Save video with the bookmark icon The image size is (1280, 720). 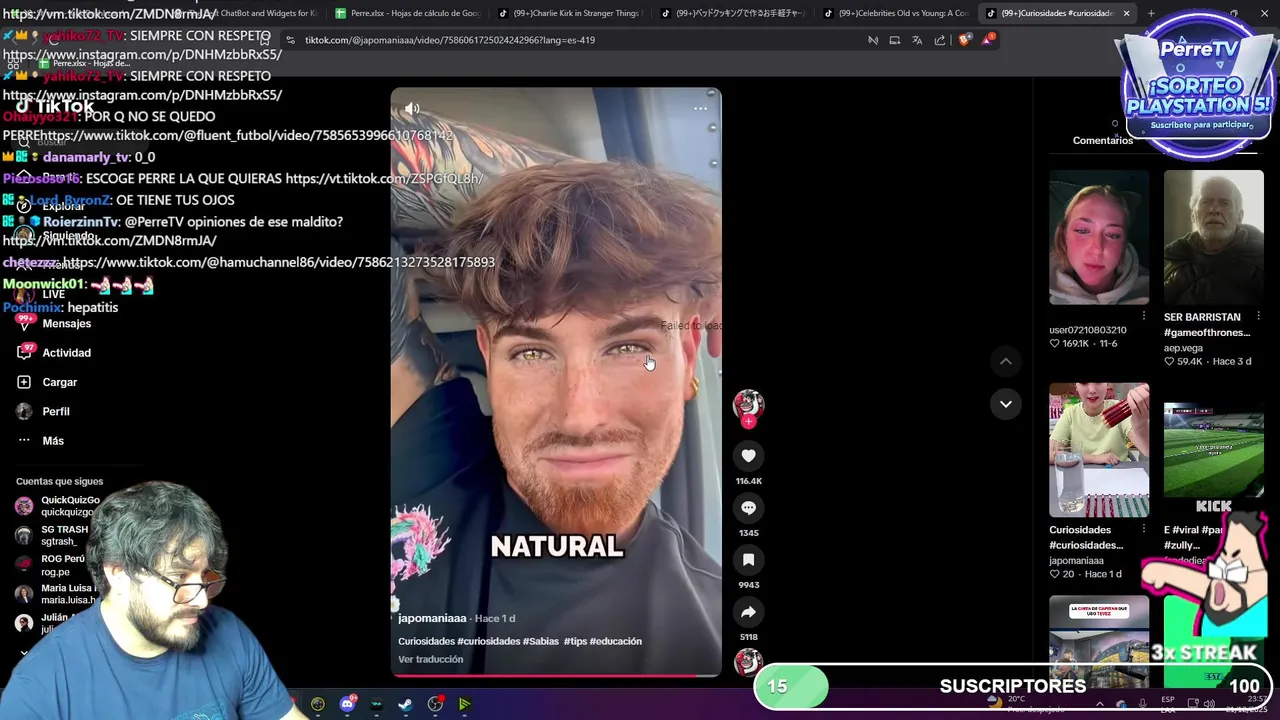click(748, 560)
